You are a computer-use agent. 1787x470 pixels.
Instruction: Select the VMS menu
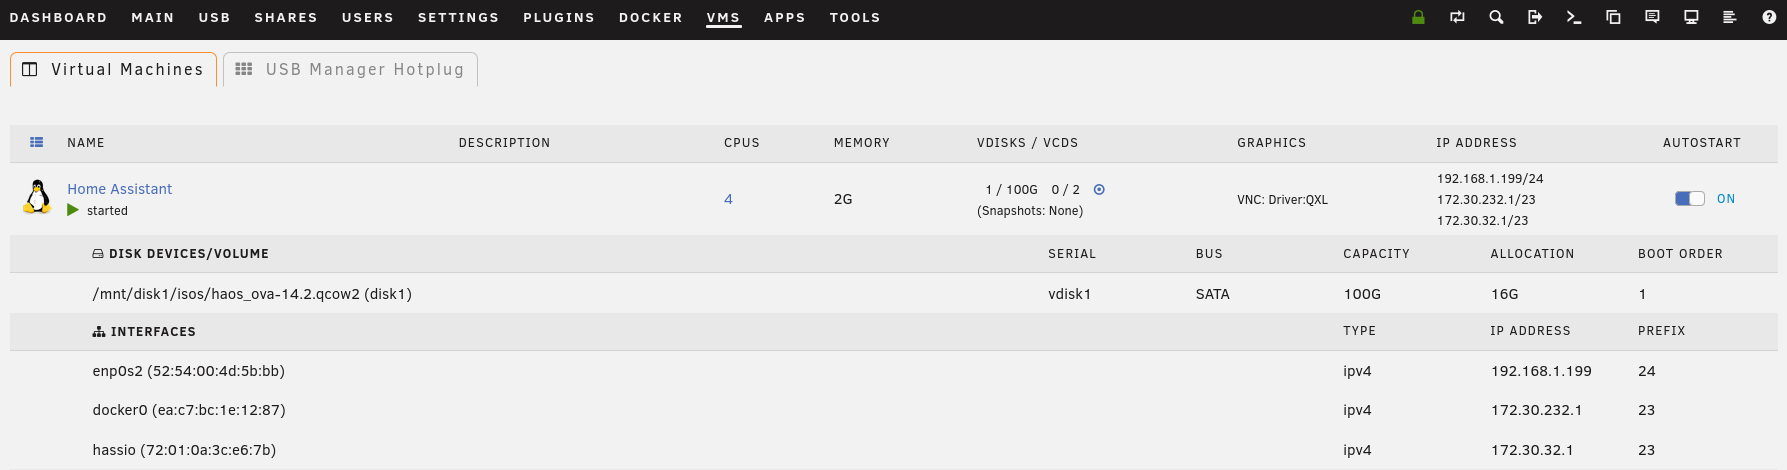[723, 18]
